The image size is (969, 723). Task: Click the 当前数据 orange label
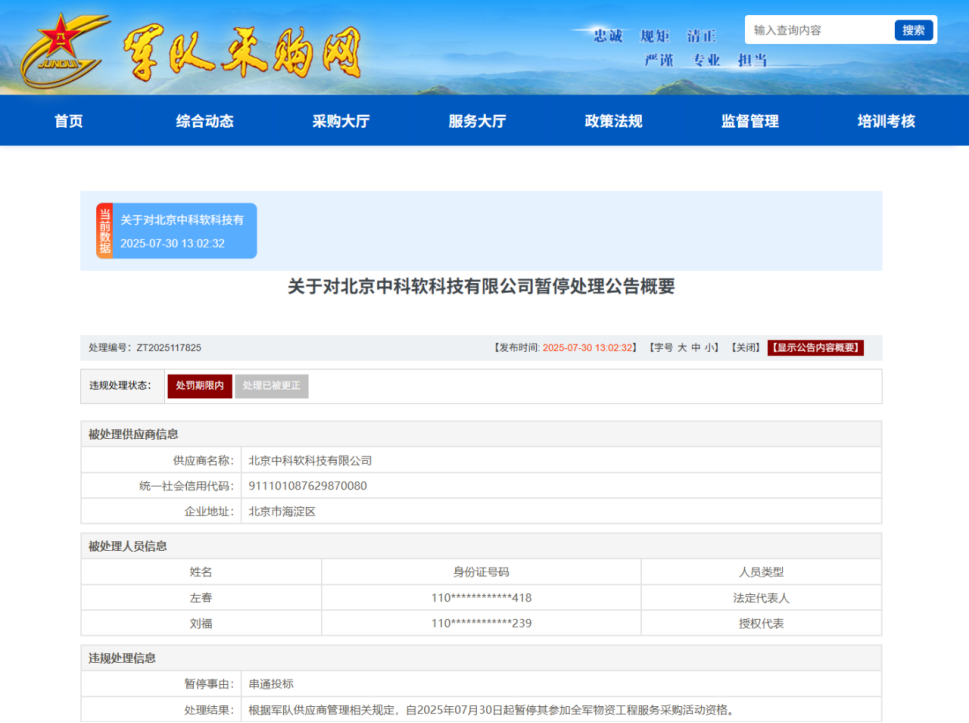click(x=104, y=231)
